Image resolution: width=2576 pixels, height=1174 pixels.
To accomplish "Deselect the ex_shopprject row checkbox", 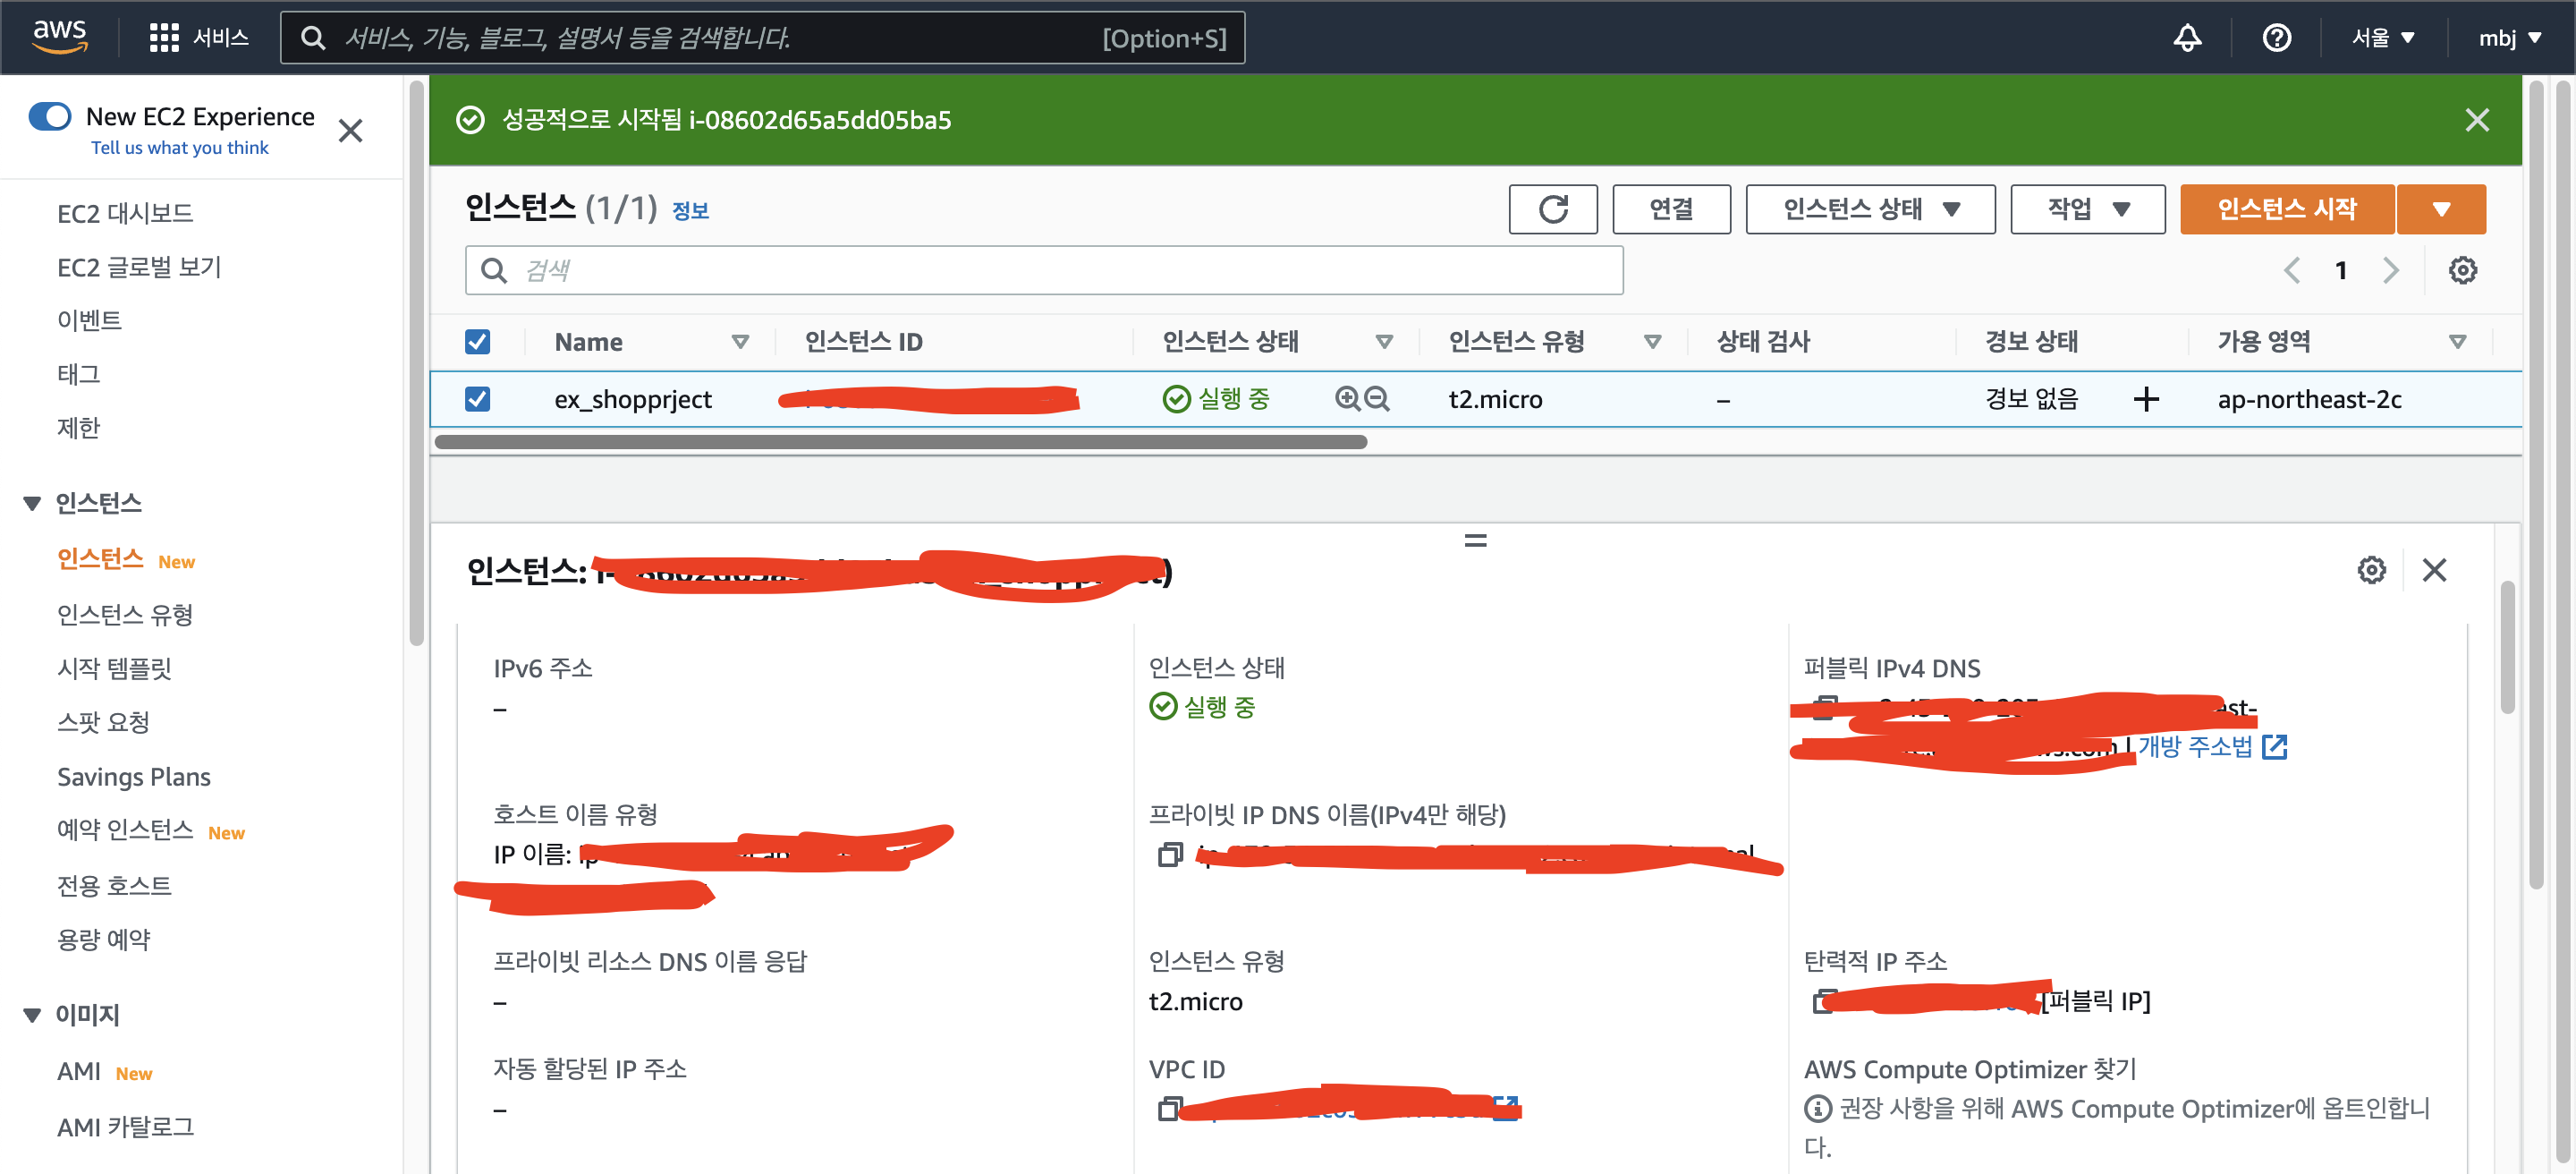I will coord(478,399).
